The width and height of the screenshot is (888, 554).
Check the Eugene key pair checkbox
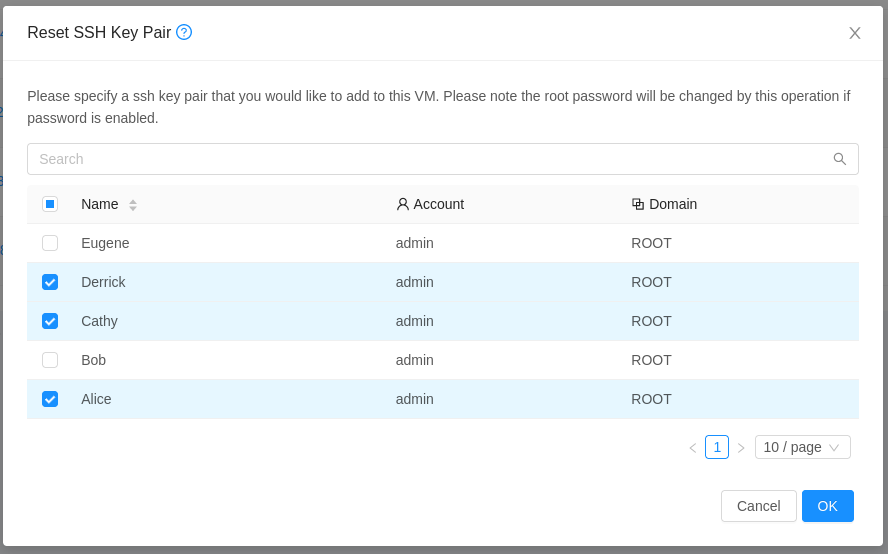point(50,243)
